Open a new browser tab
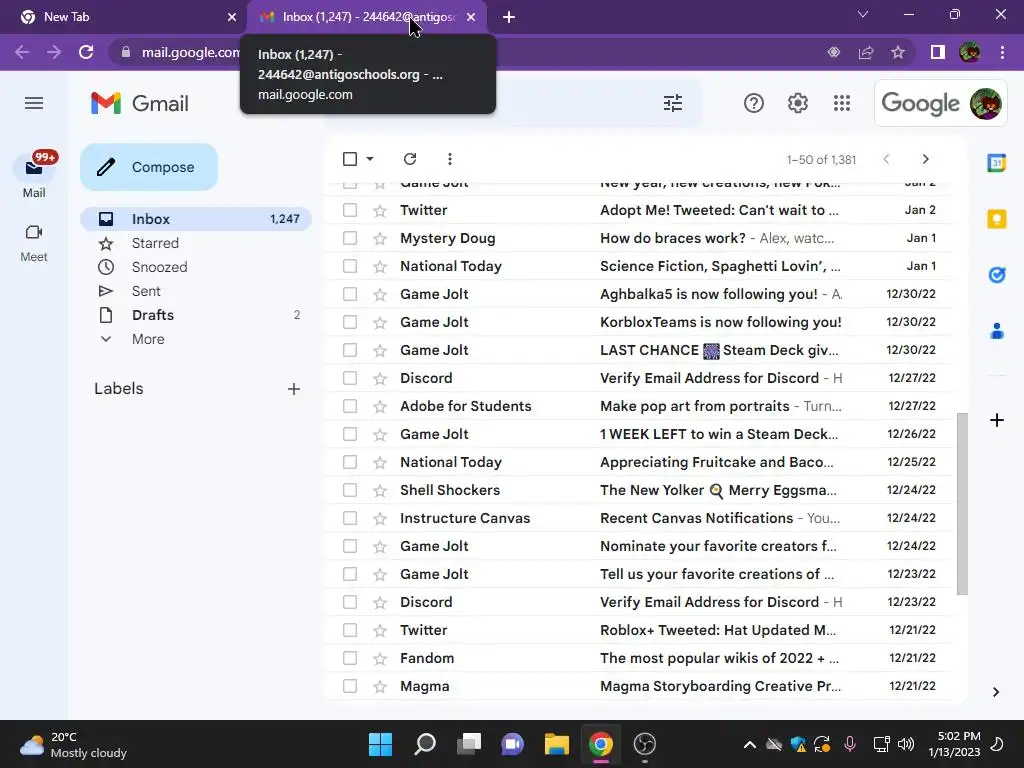The image size is (1024, 768). [509, 17]
